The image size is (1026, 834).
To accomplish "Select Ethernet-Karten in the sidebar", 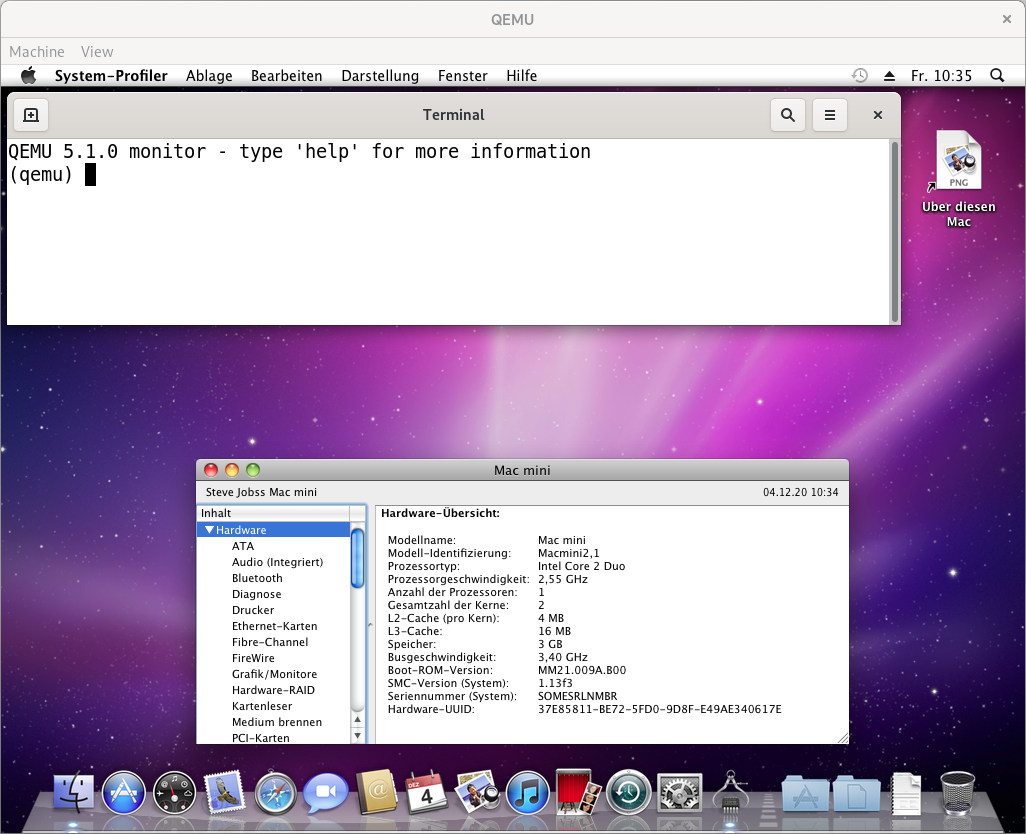I will [274, 626].
